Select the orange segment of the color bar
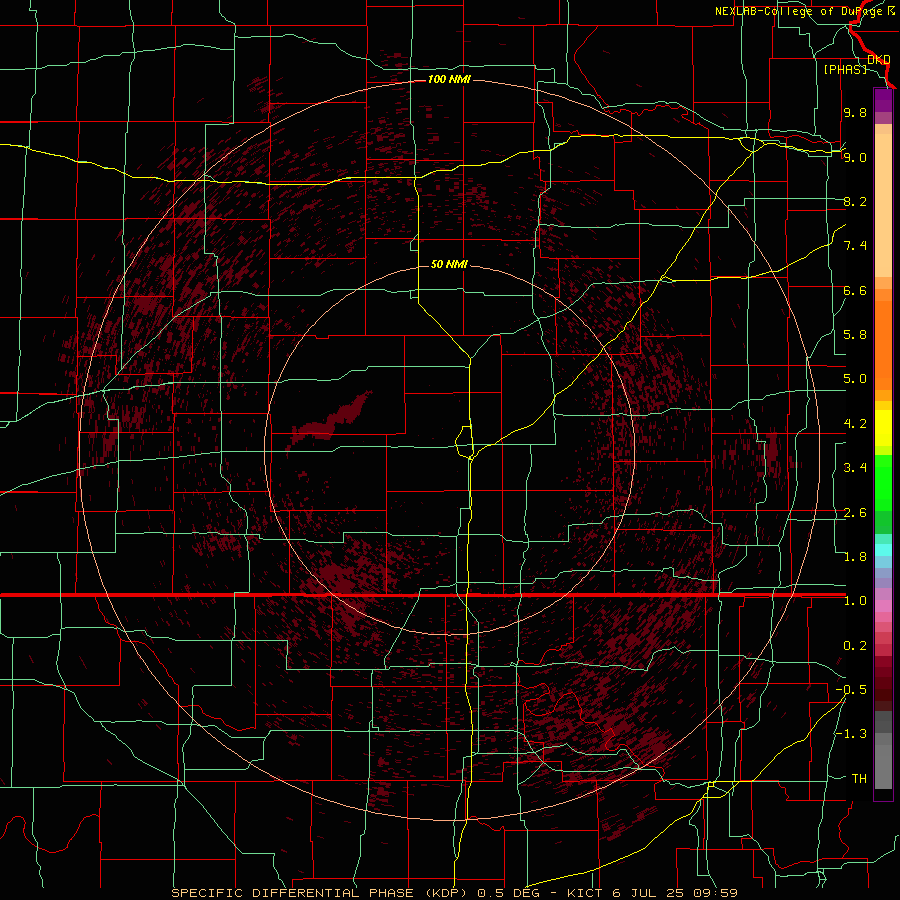This screenshot has width=900, height=900. 883,344
